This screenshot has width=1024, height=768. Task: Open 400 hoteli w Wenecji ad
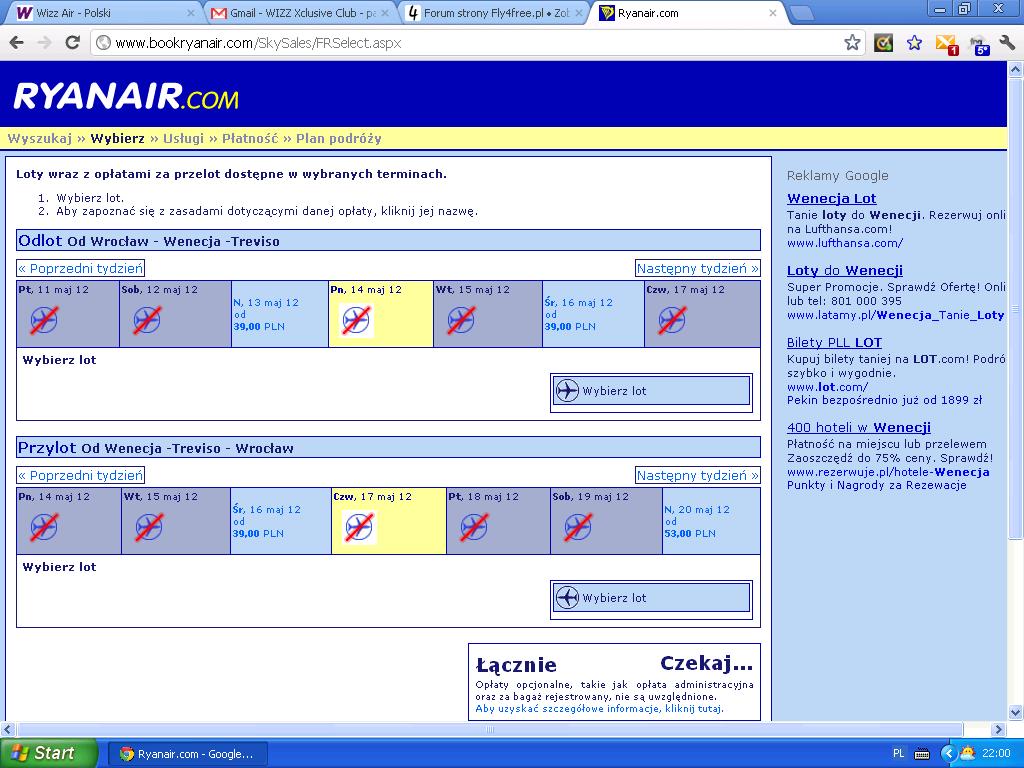[x=859, y=428]
